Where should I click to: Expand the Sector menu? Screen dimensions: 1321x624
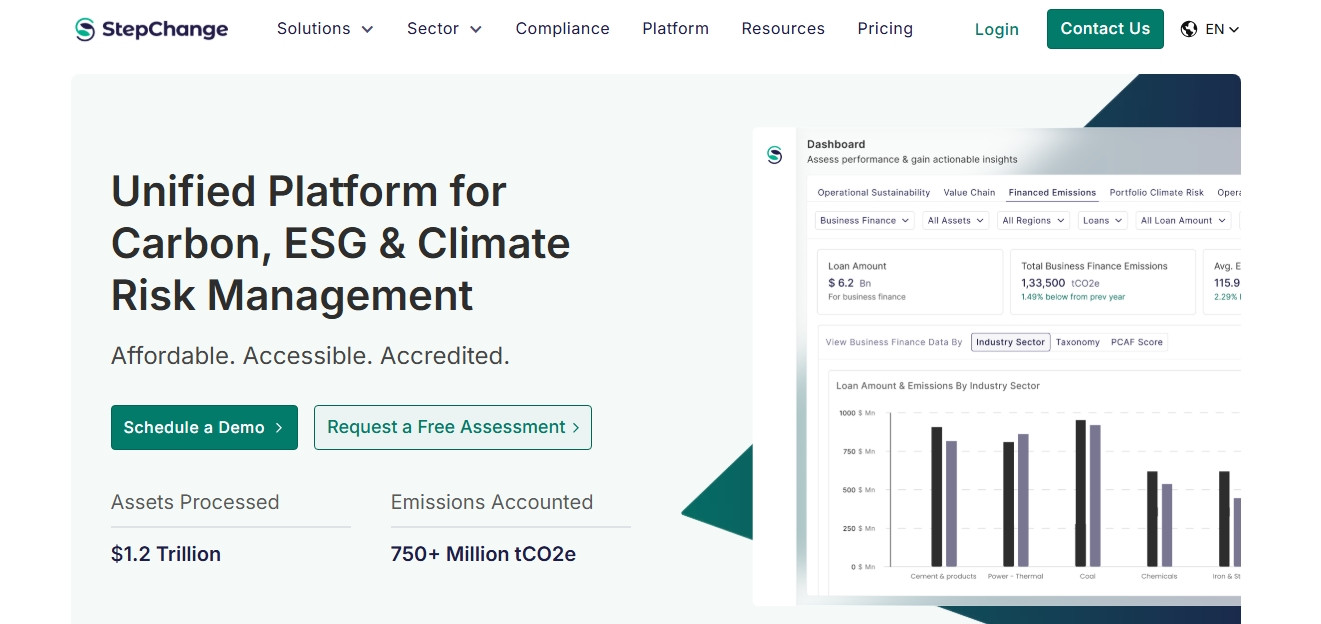[444, 29]
